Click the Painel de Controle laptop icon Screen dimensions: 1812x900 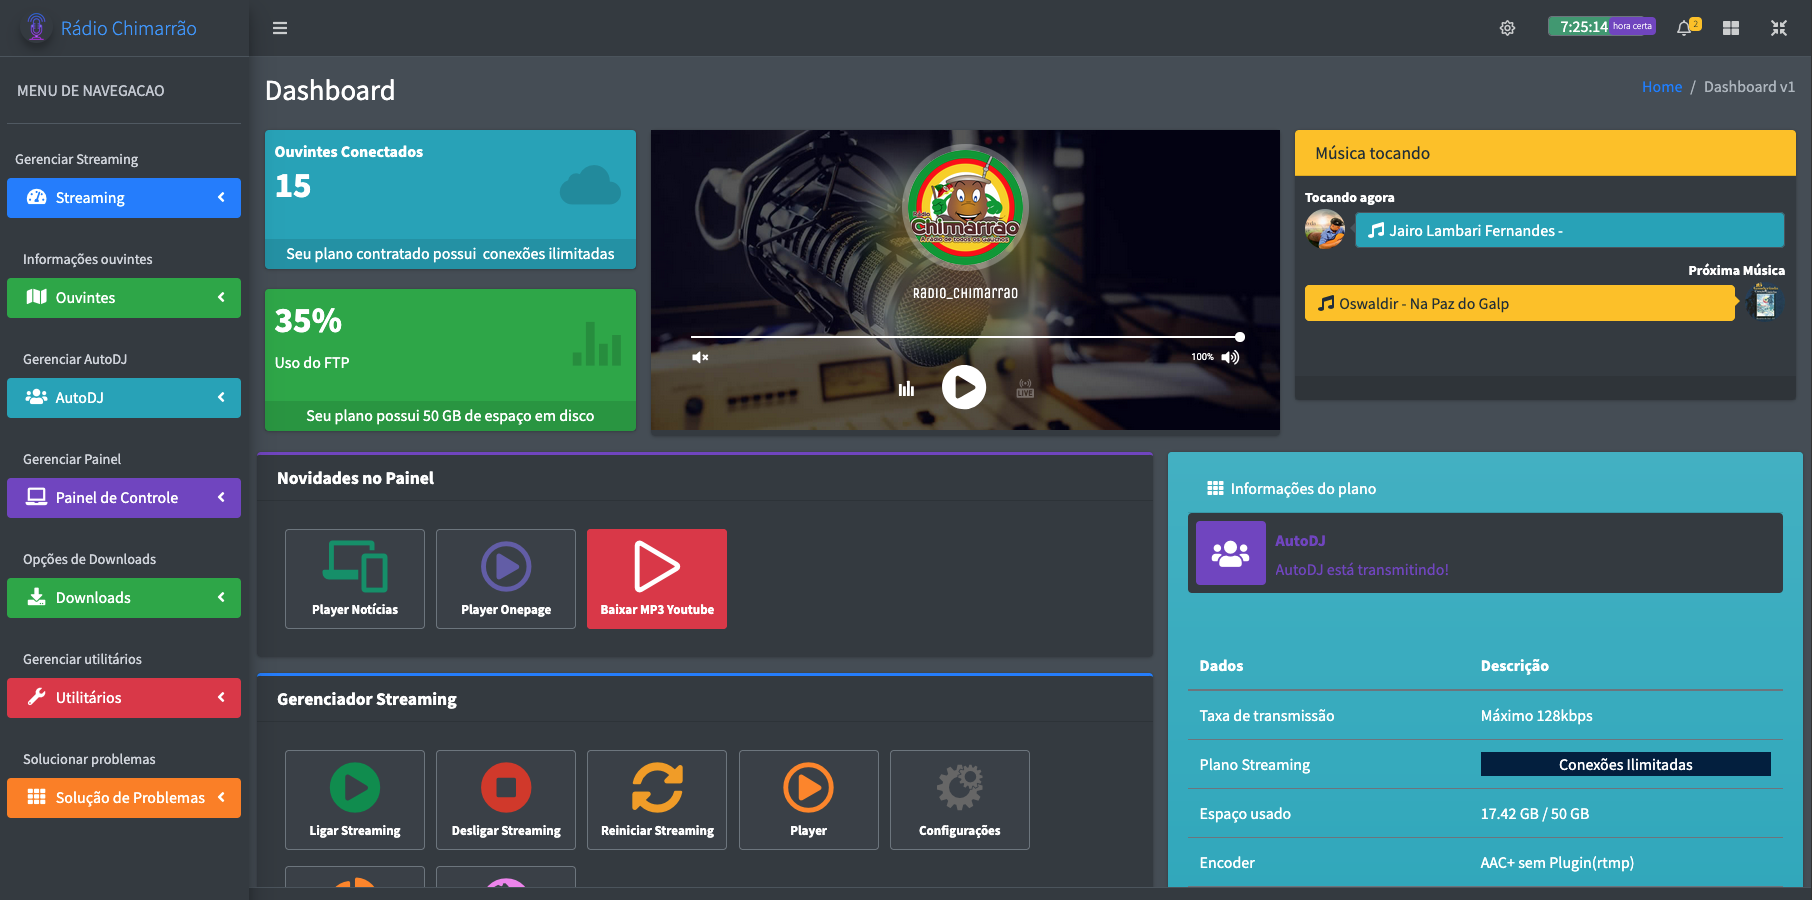coord(37,497)
